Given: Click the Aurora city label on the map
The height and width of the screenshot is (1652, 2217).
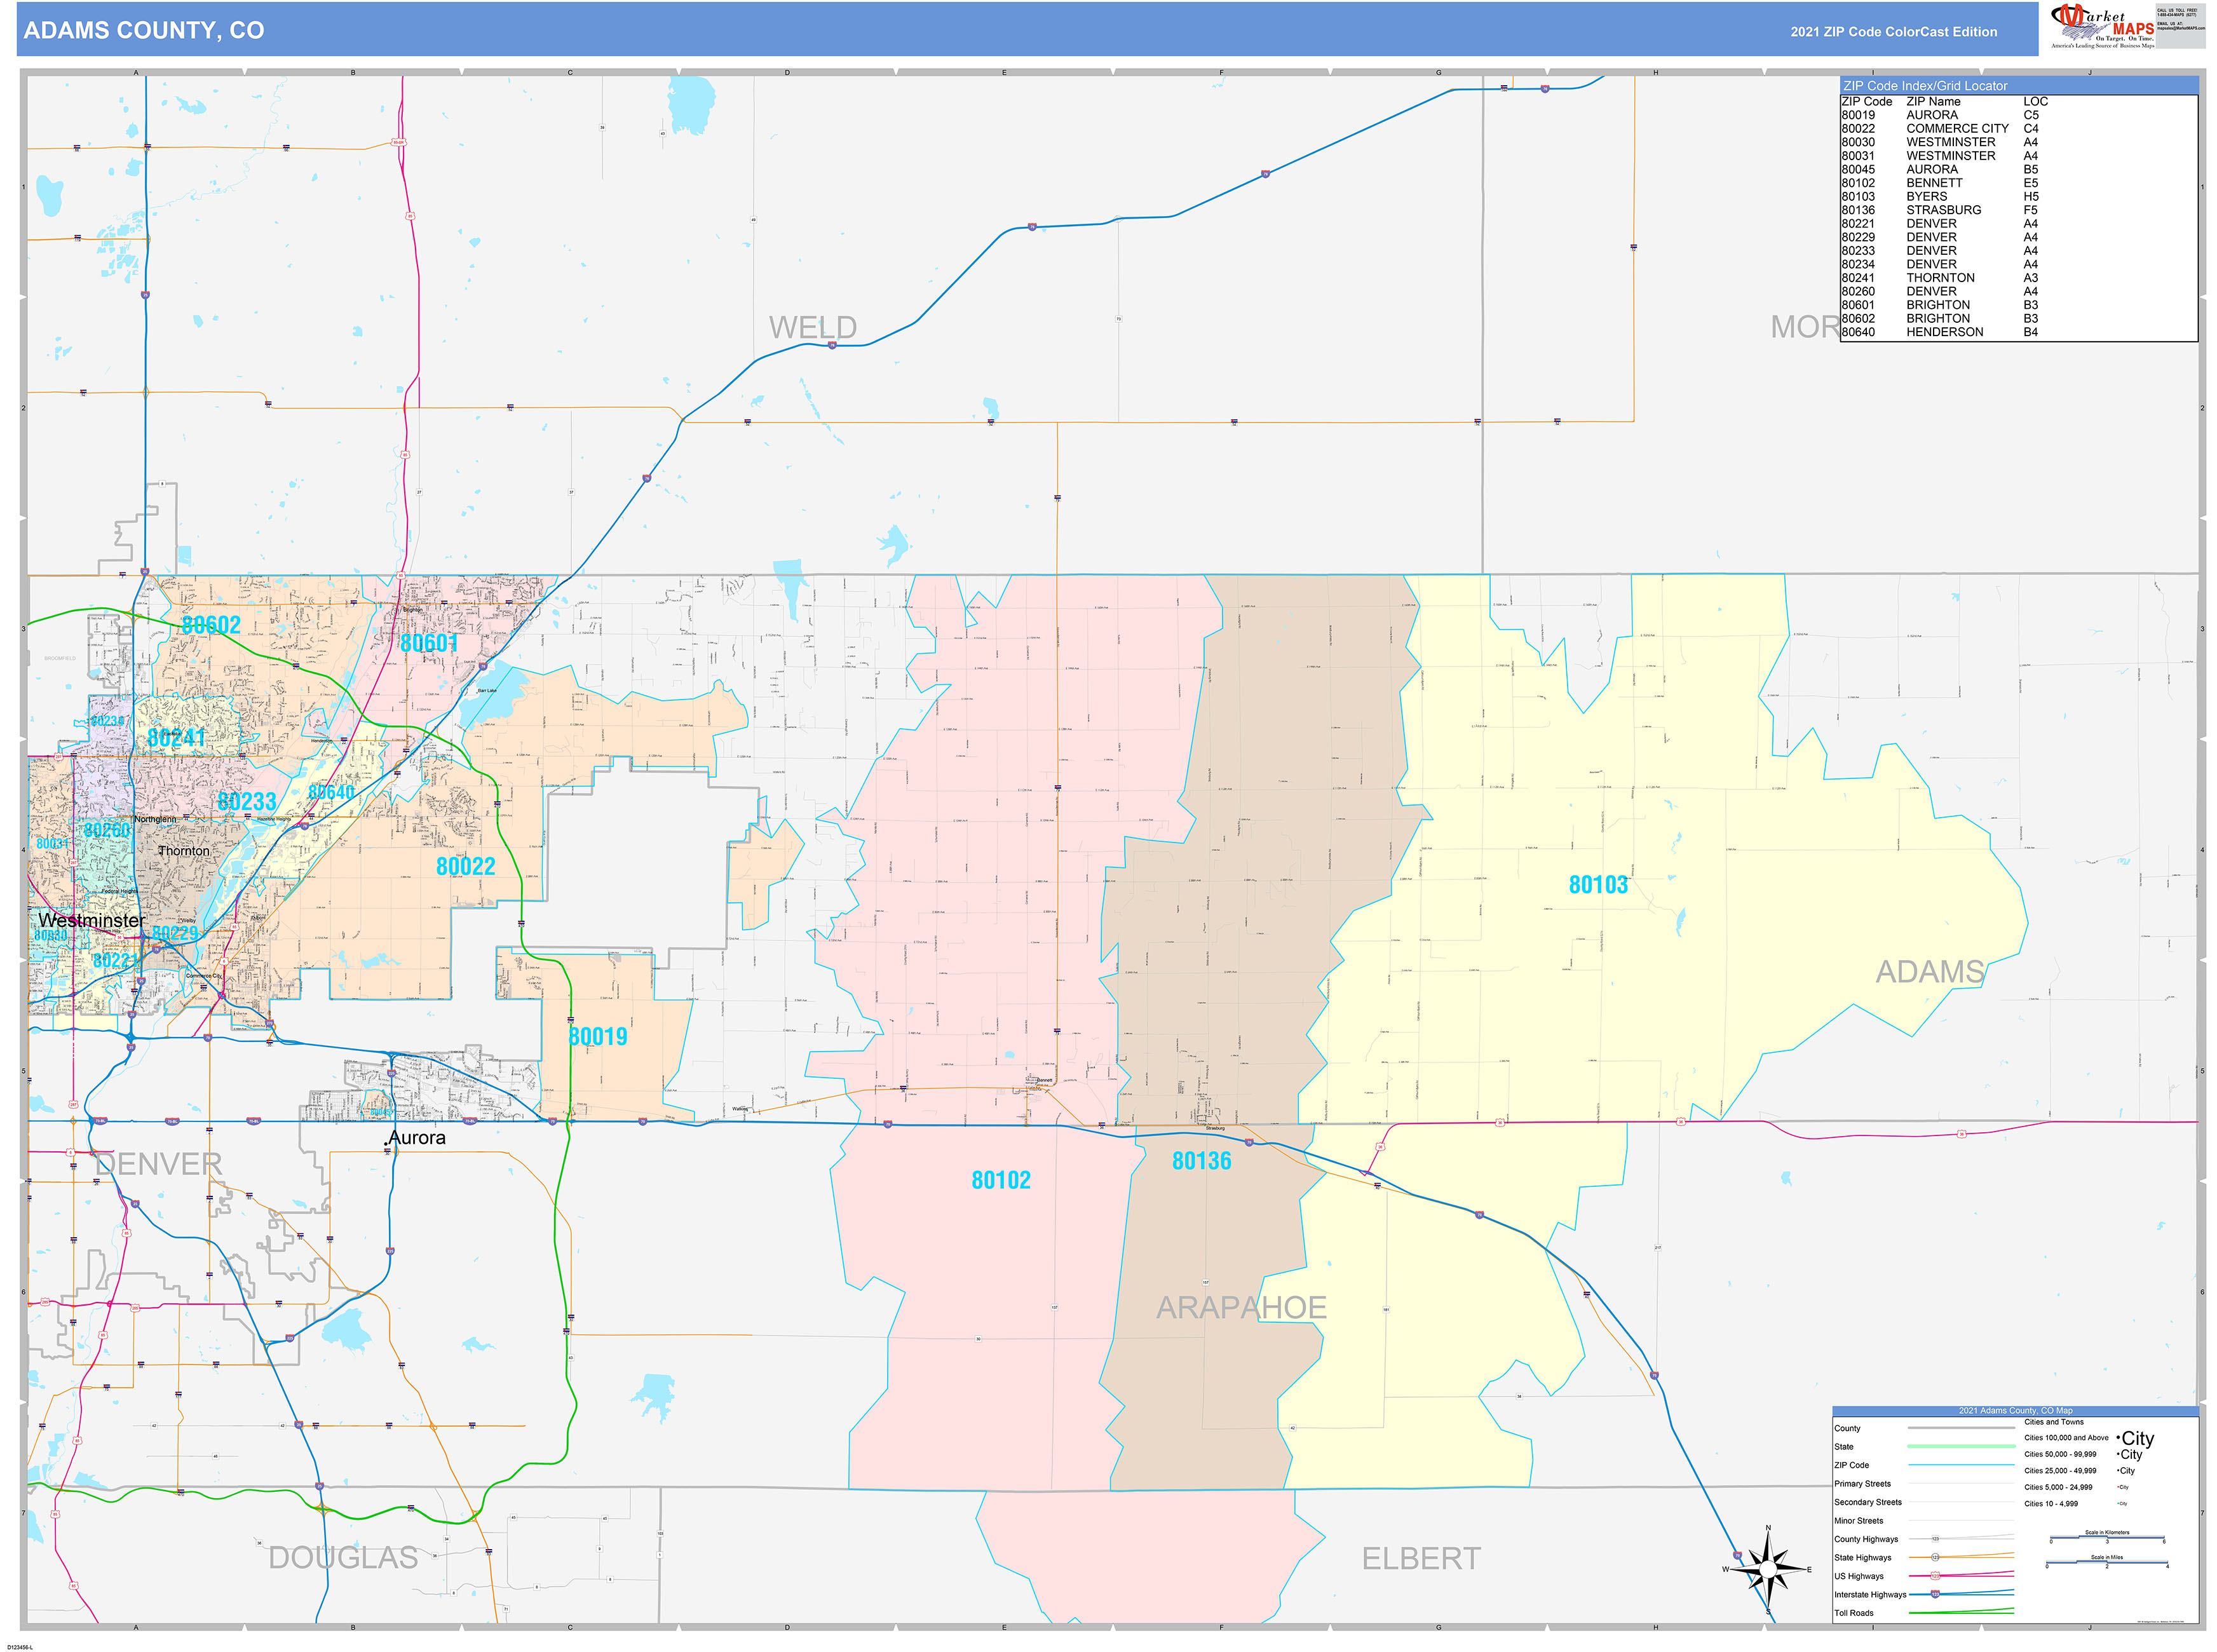Looking at the screenshot, I should 417,1138.
